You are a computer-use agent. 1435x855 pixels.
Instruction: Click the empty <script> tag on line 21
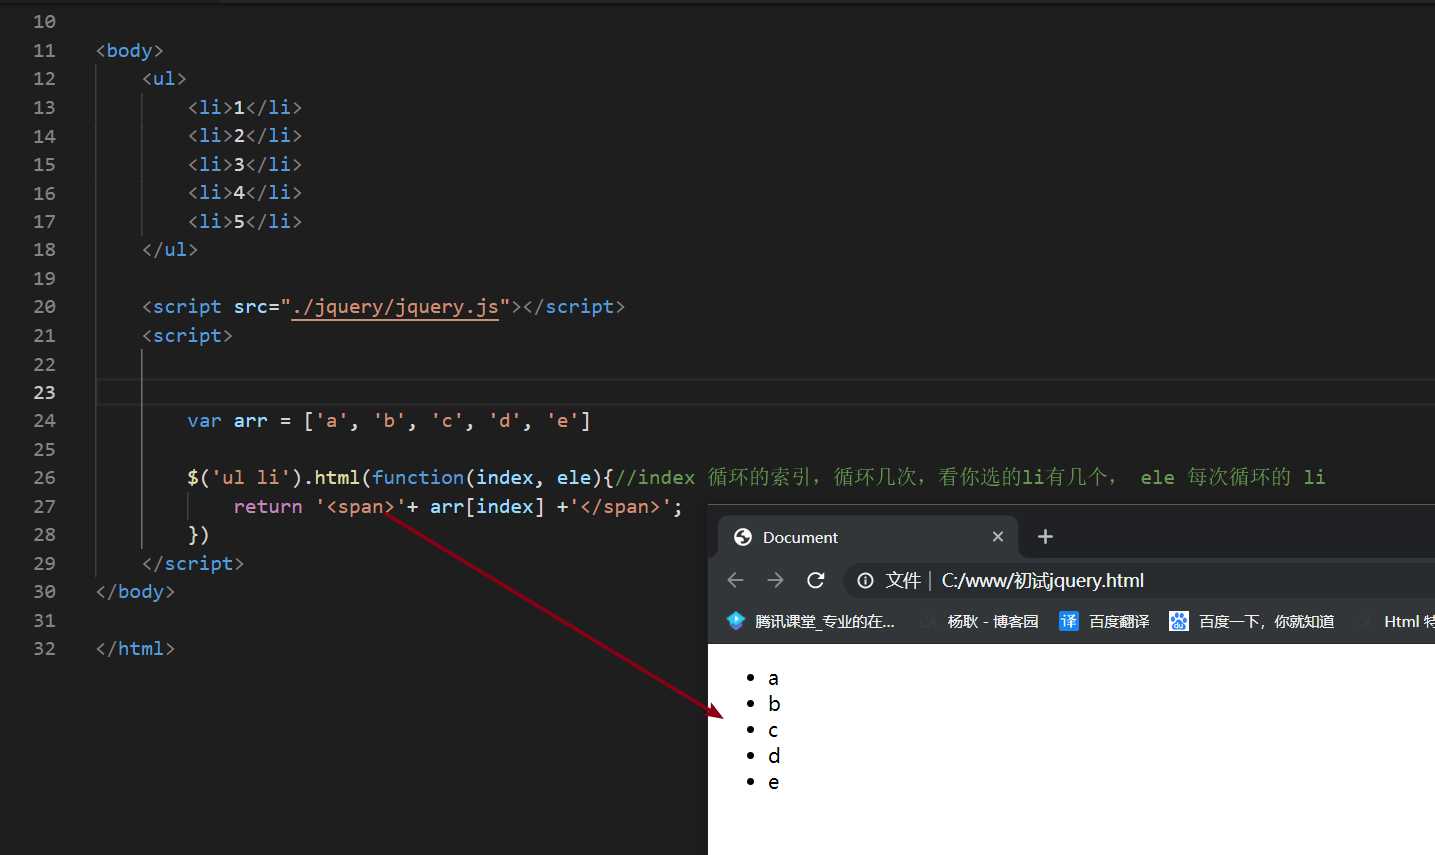click(x=187, y=335)
